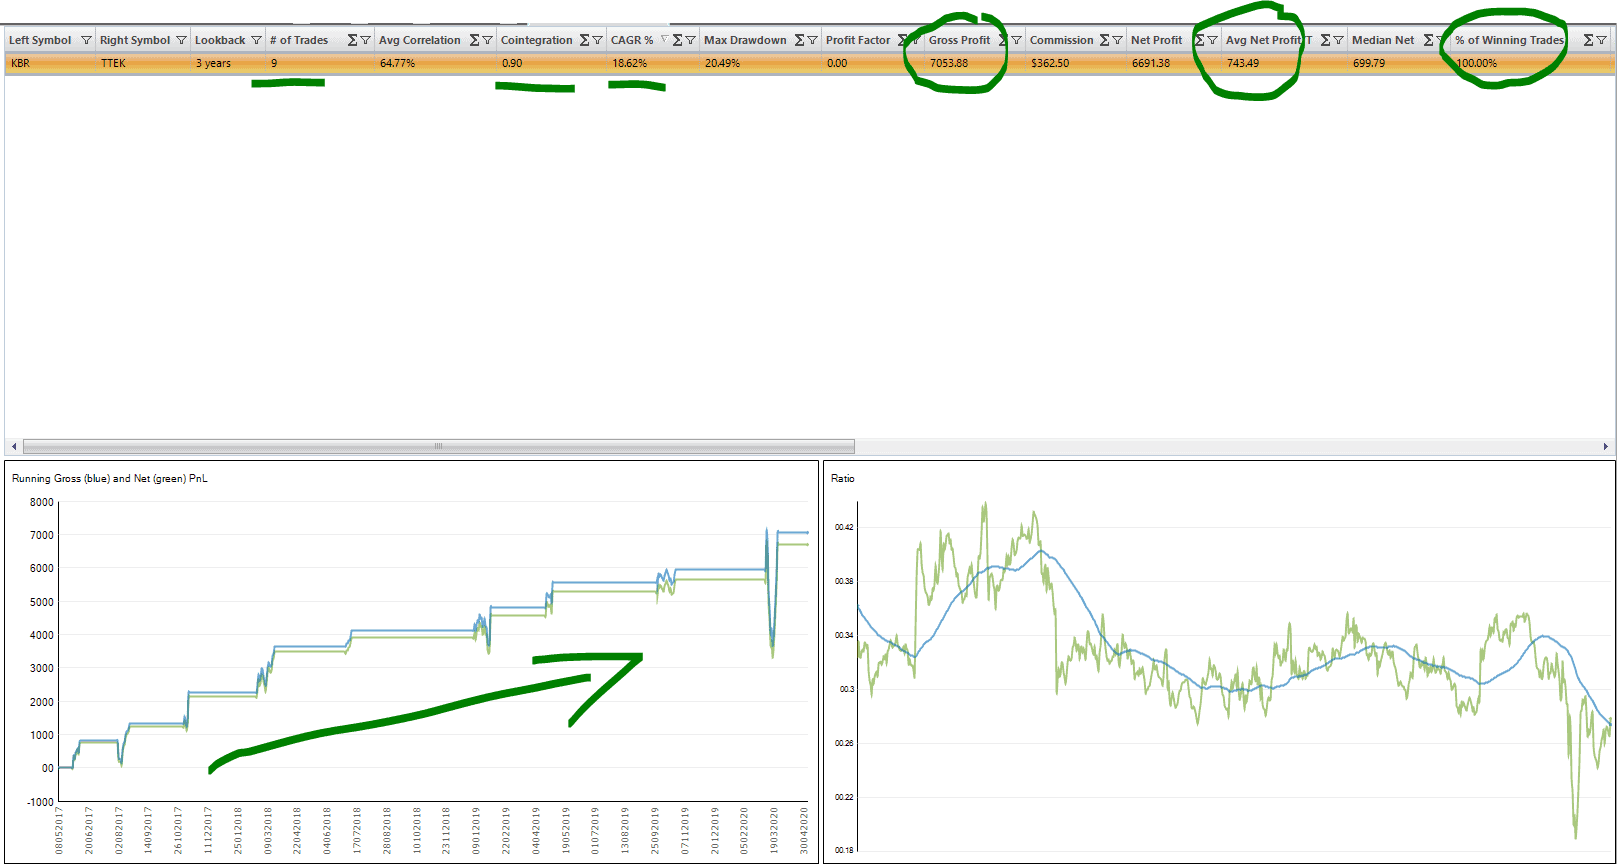Select the TTEK right symbol cell
Image resolution: width=1617 pixels, height=864 pixels.
tap(143, 63)
